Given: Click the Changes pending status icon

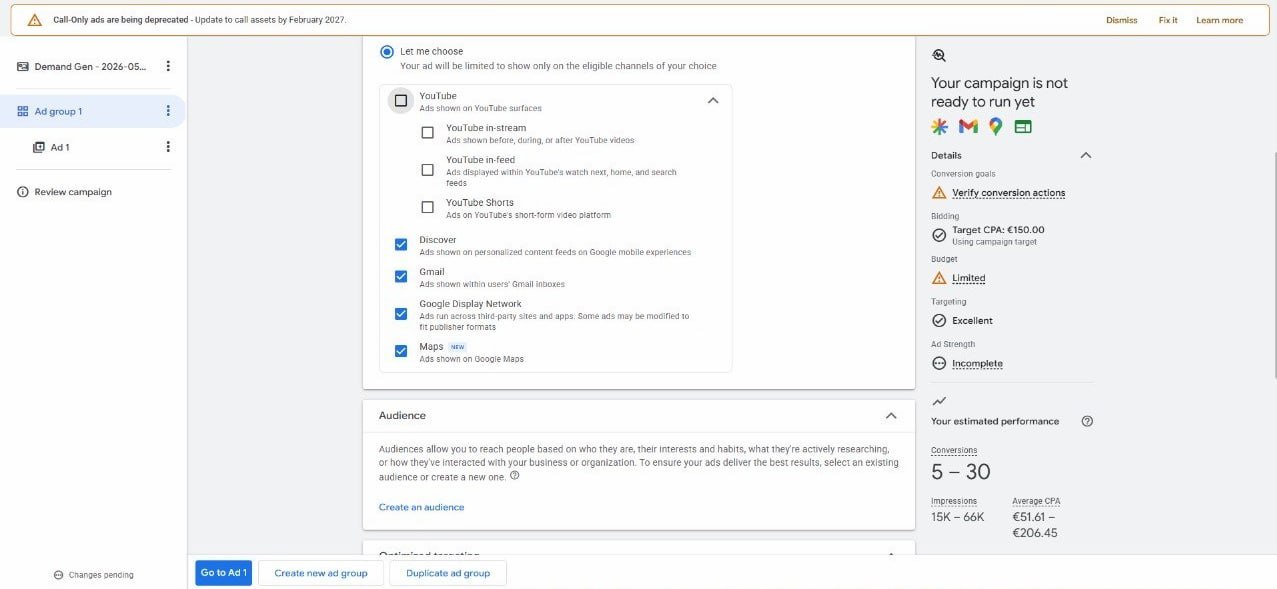Looking at the screenshot, I should [58, 575].
